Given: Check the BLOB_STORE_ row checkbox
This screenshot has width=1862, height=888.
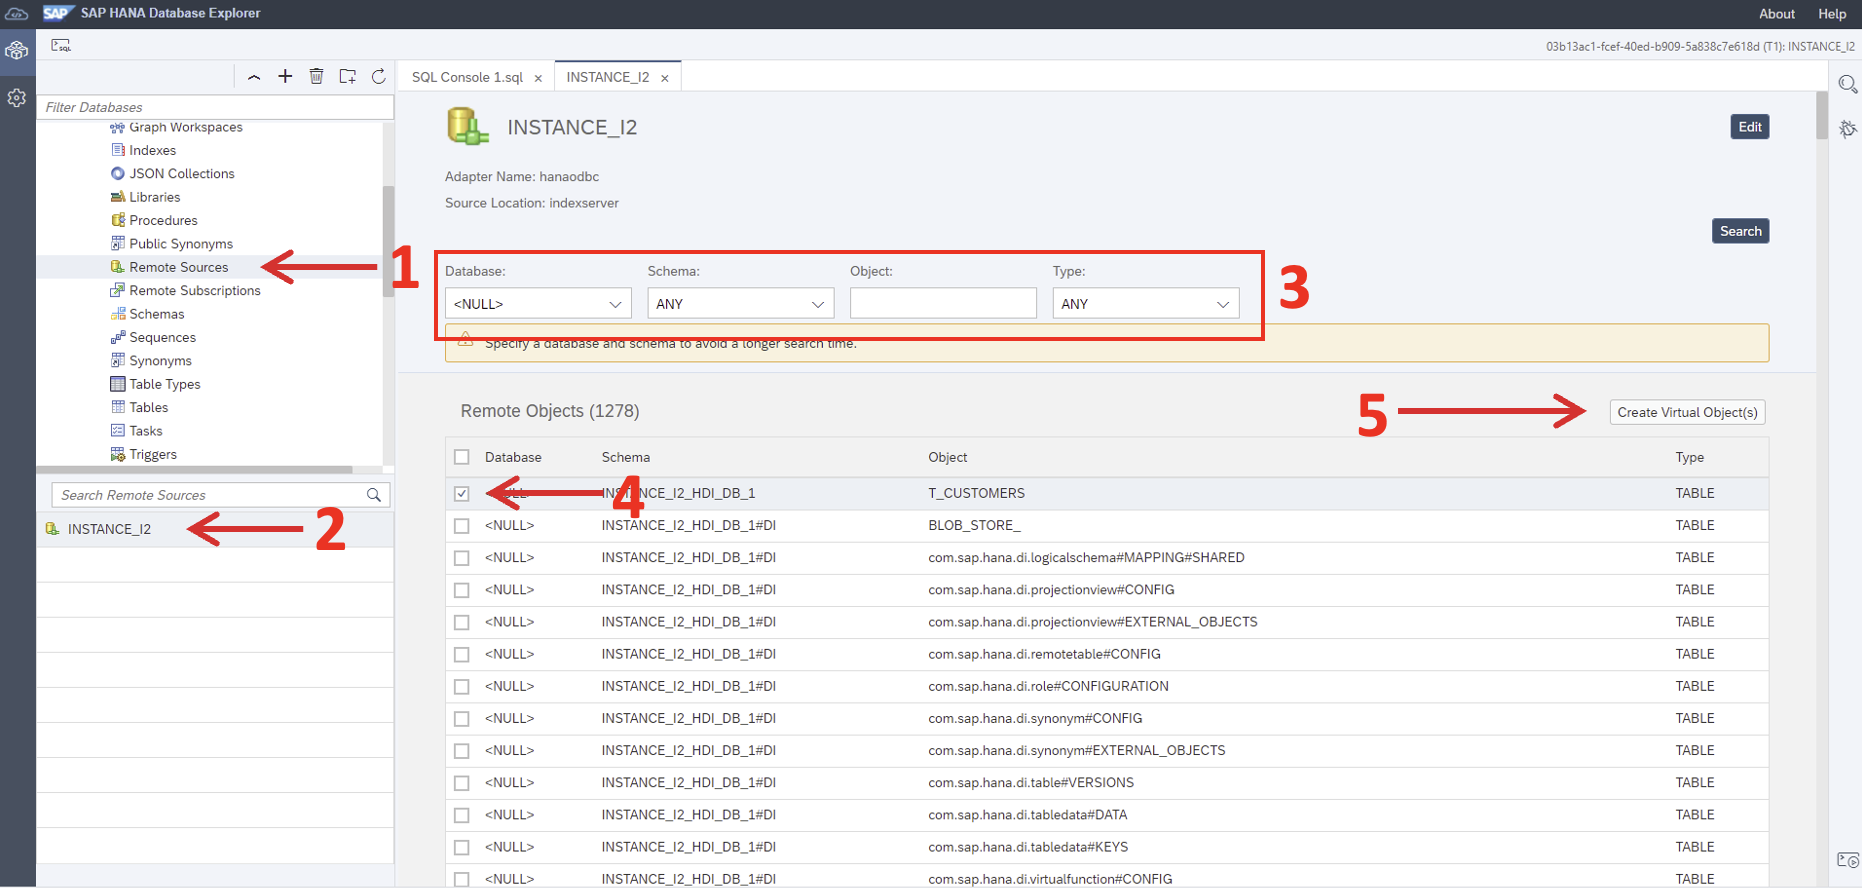Looking at the screenshot, I should click(x=461, y=525).
